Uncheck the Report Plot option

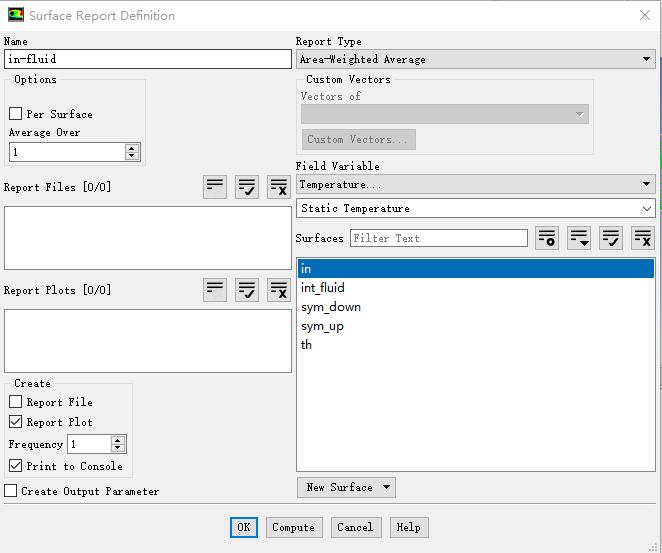point(16,421)
